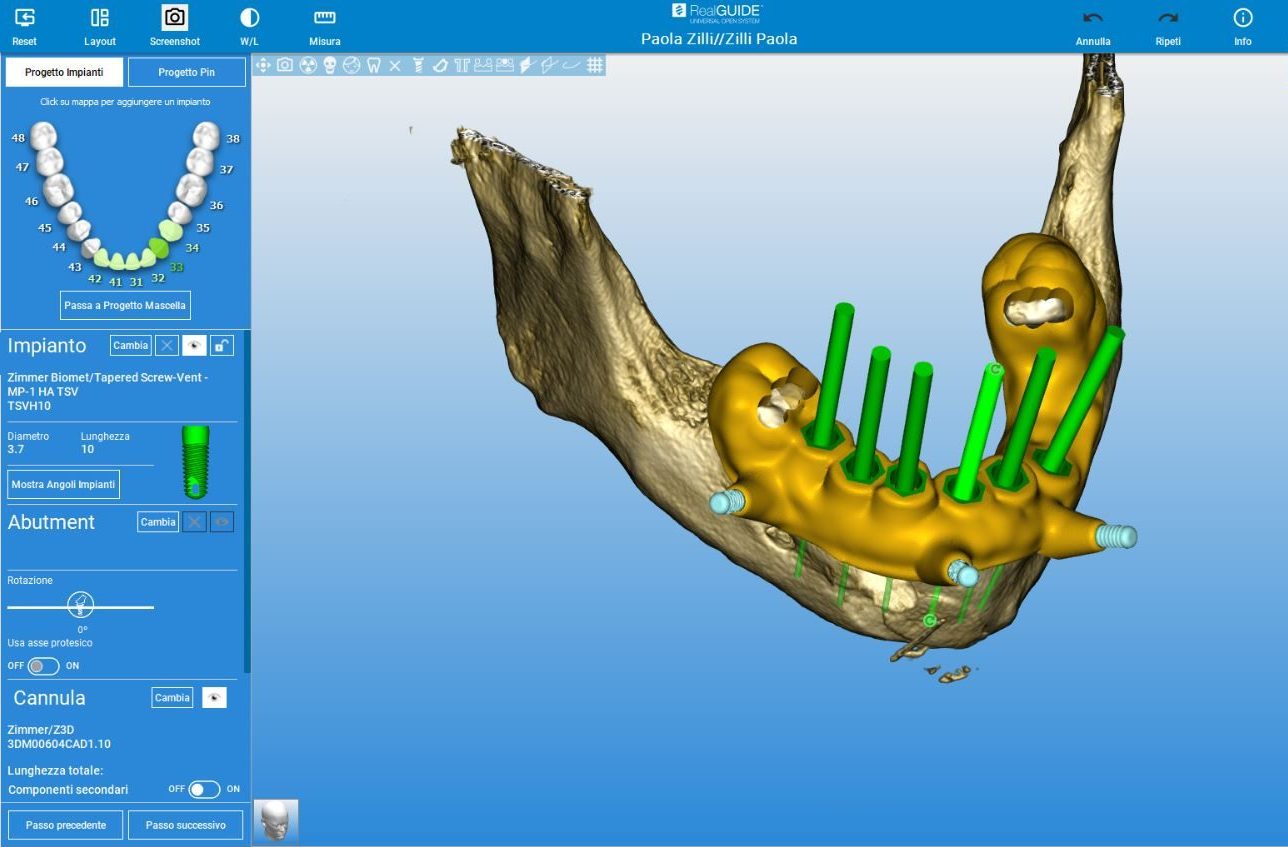
Task: Select the Misura ruler tool
Action: pyautogui.click(x=325, y=18)
